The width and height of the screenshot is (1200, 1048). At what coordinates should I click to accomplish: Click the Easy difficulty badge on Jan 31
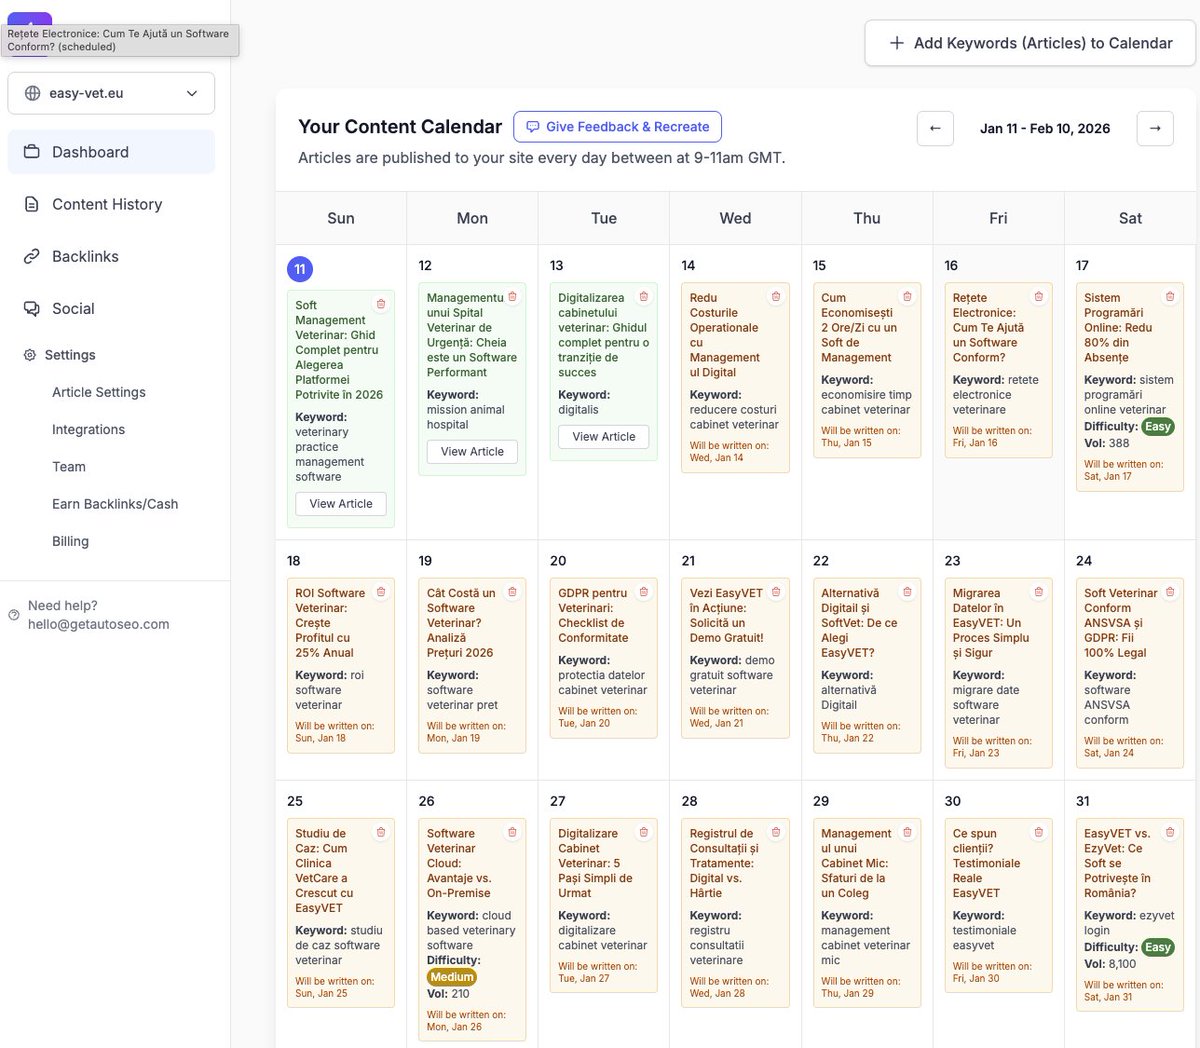pyautogui.click(x=1158, y=947)
